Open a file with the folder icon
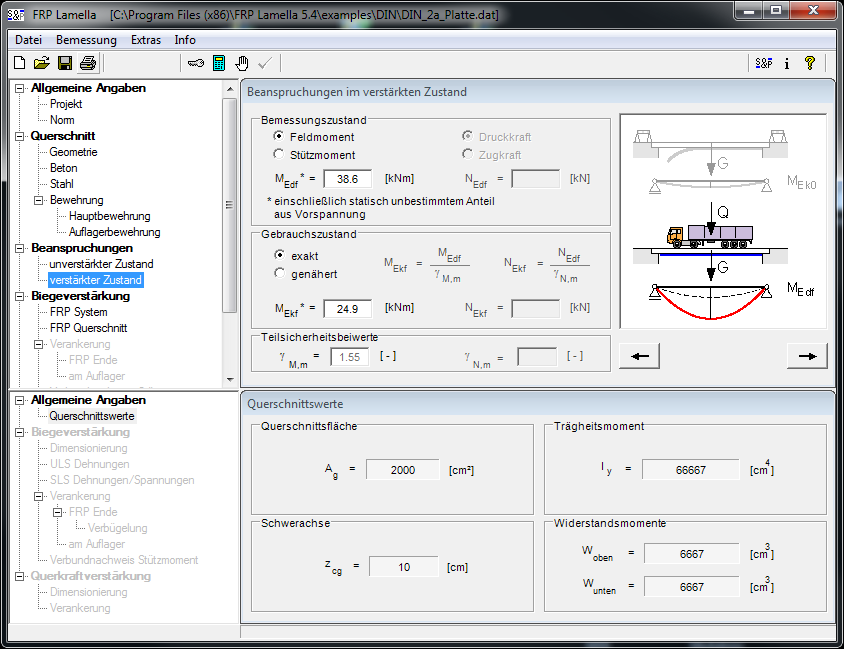Screen dimensions: 844x649 pos(41,63)
